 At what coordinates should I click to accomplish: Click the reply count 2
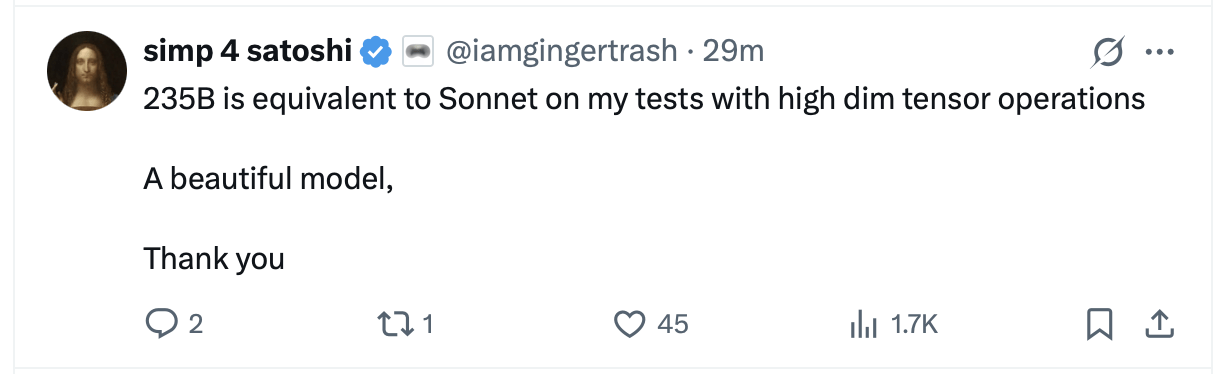[196, 324]
